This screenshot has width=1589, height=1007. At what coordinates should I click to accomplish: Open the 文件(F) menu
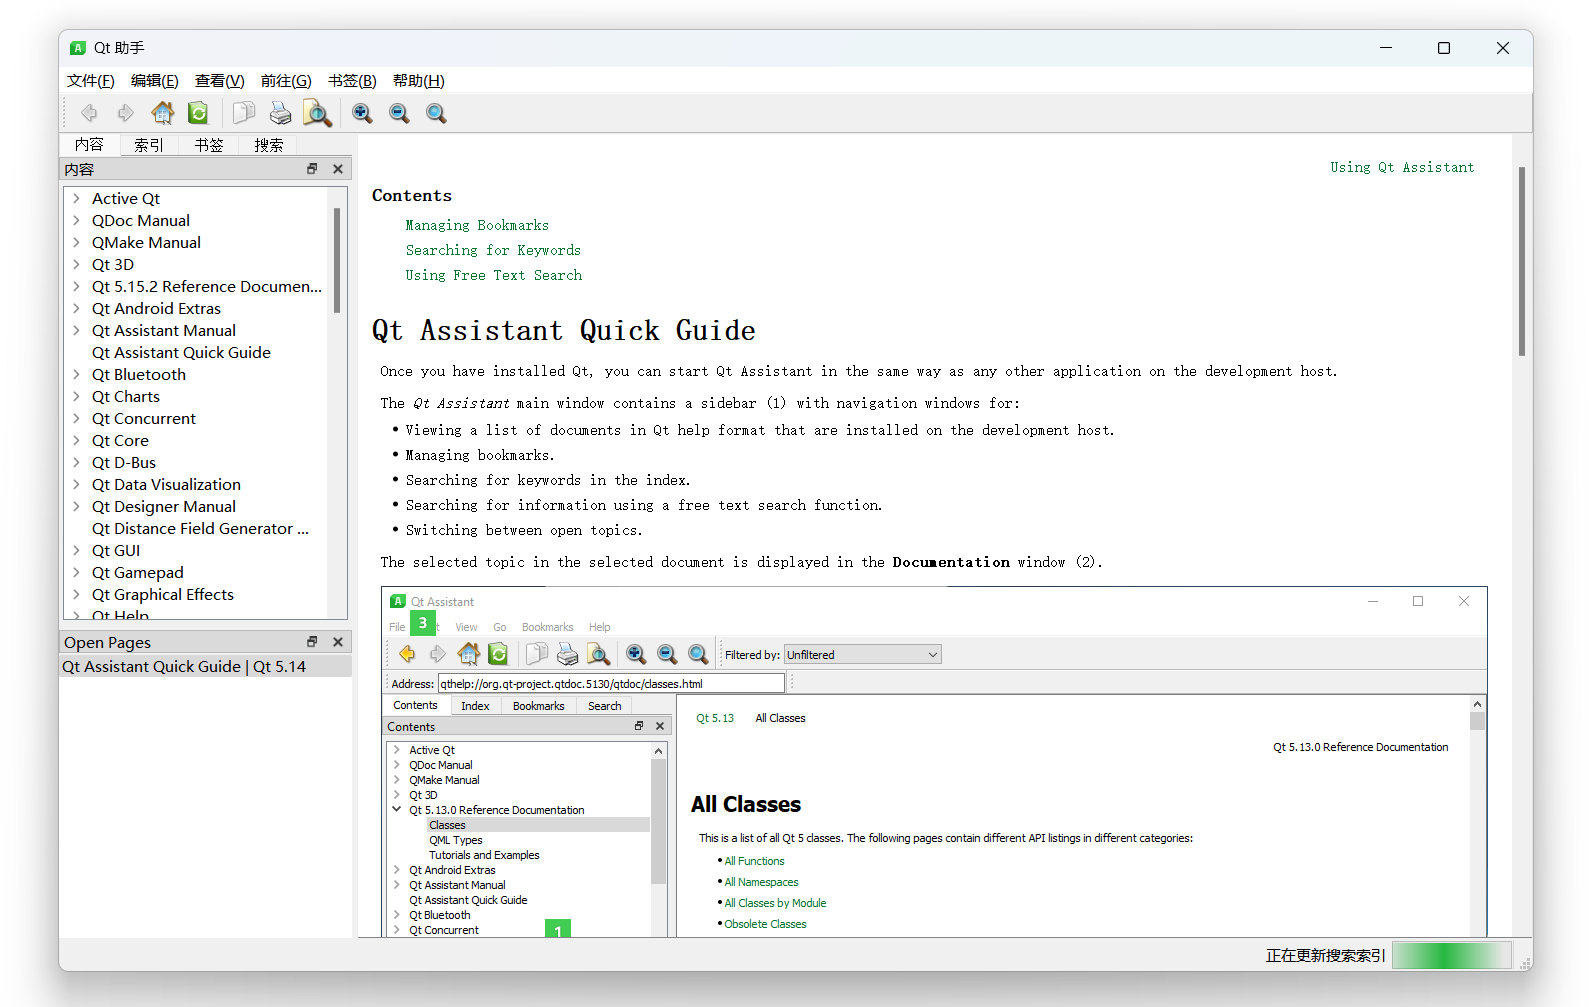pos(91,81)
